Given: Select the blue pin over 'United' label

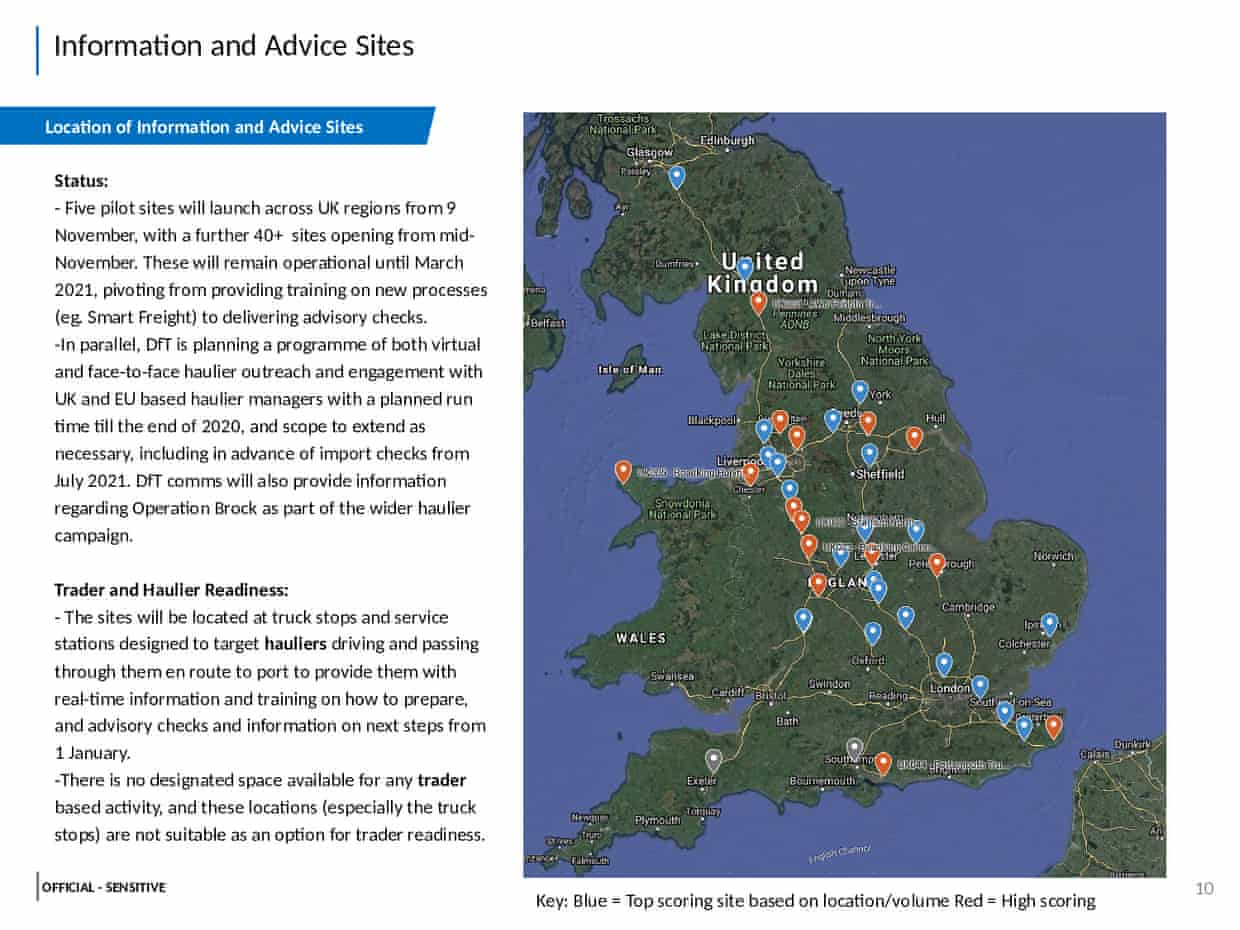Looking at the screenshot, I should [744, 267].
